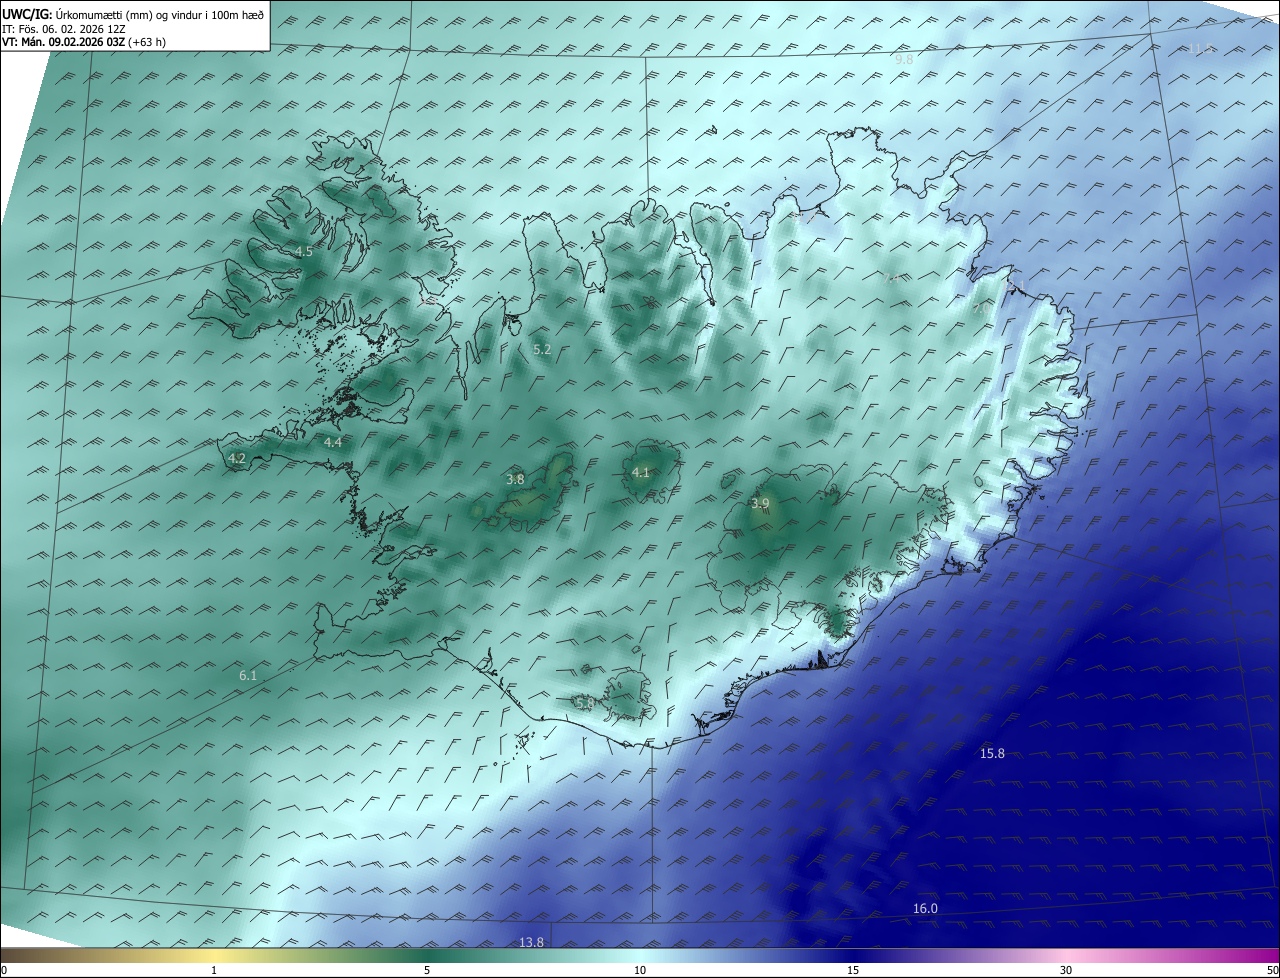Click the 13.8 value at the bottom edge
This screenshot has width=1280, height=978.
532,942
